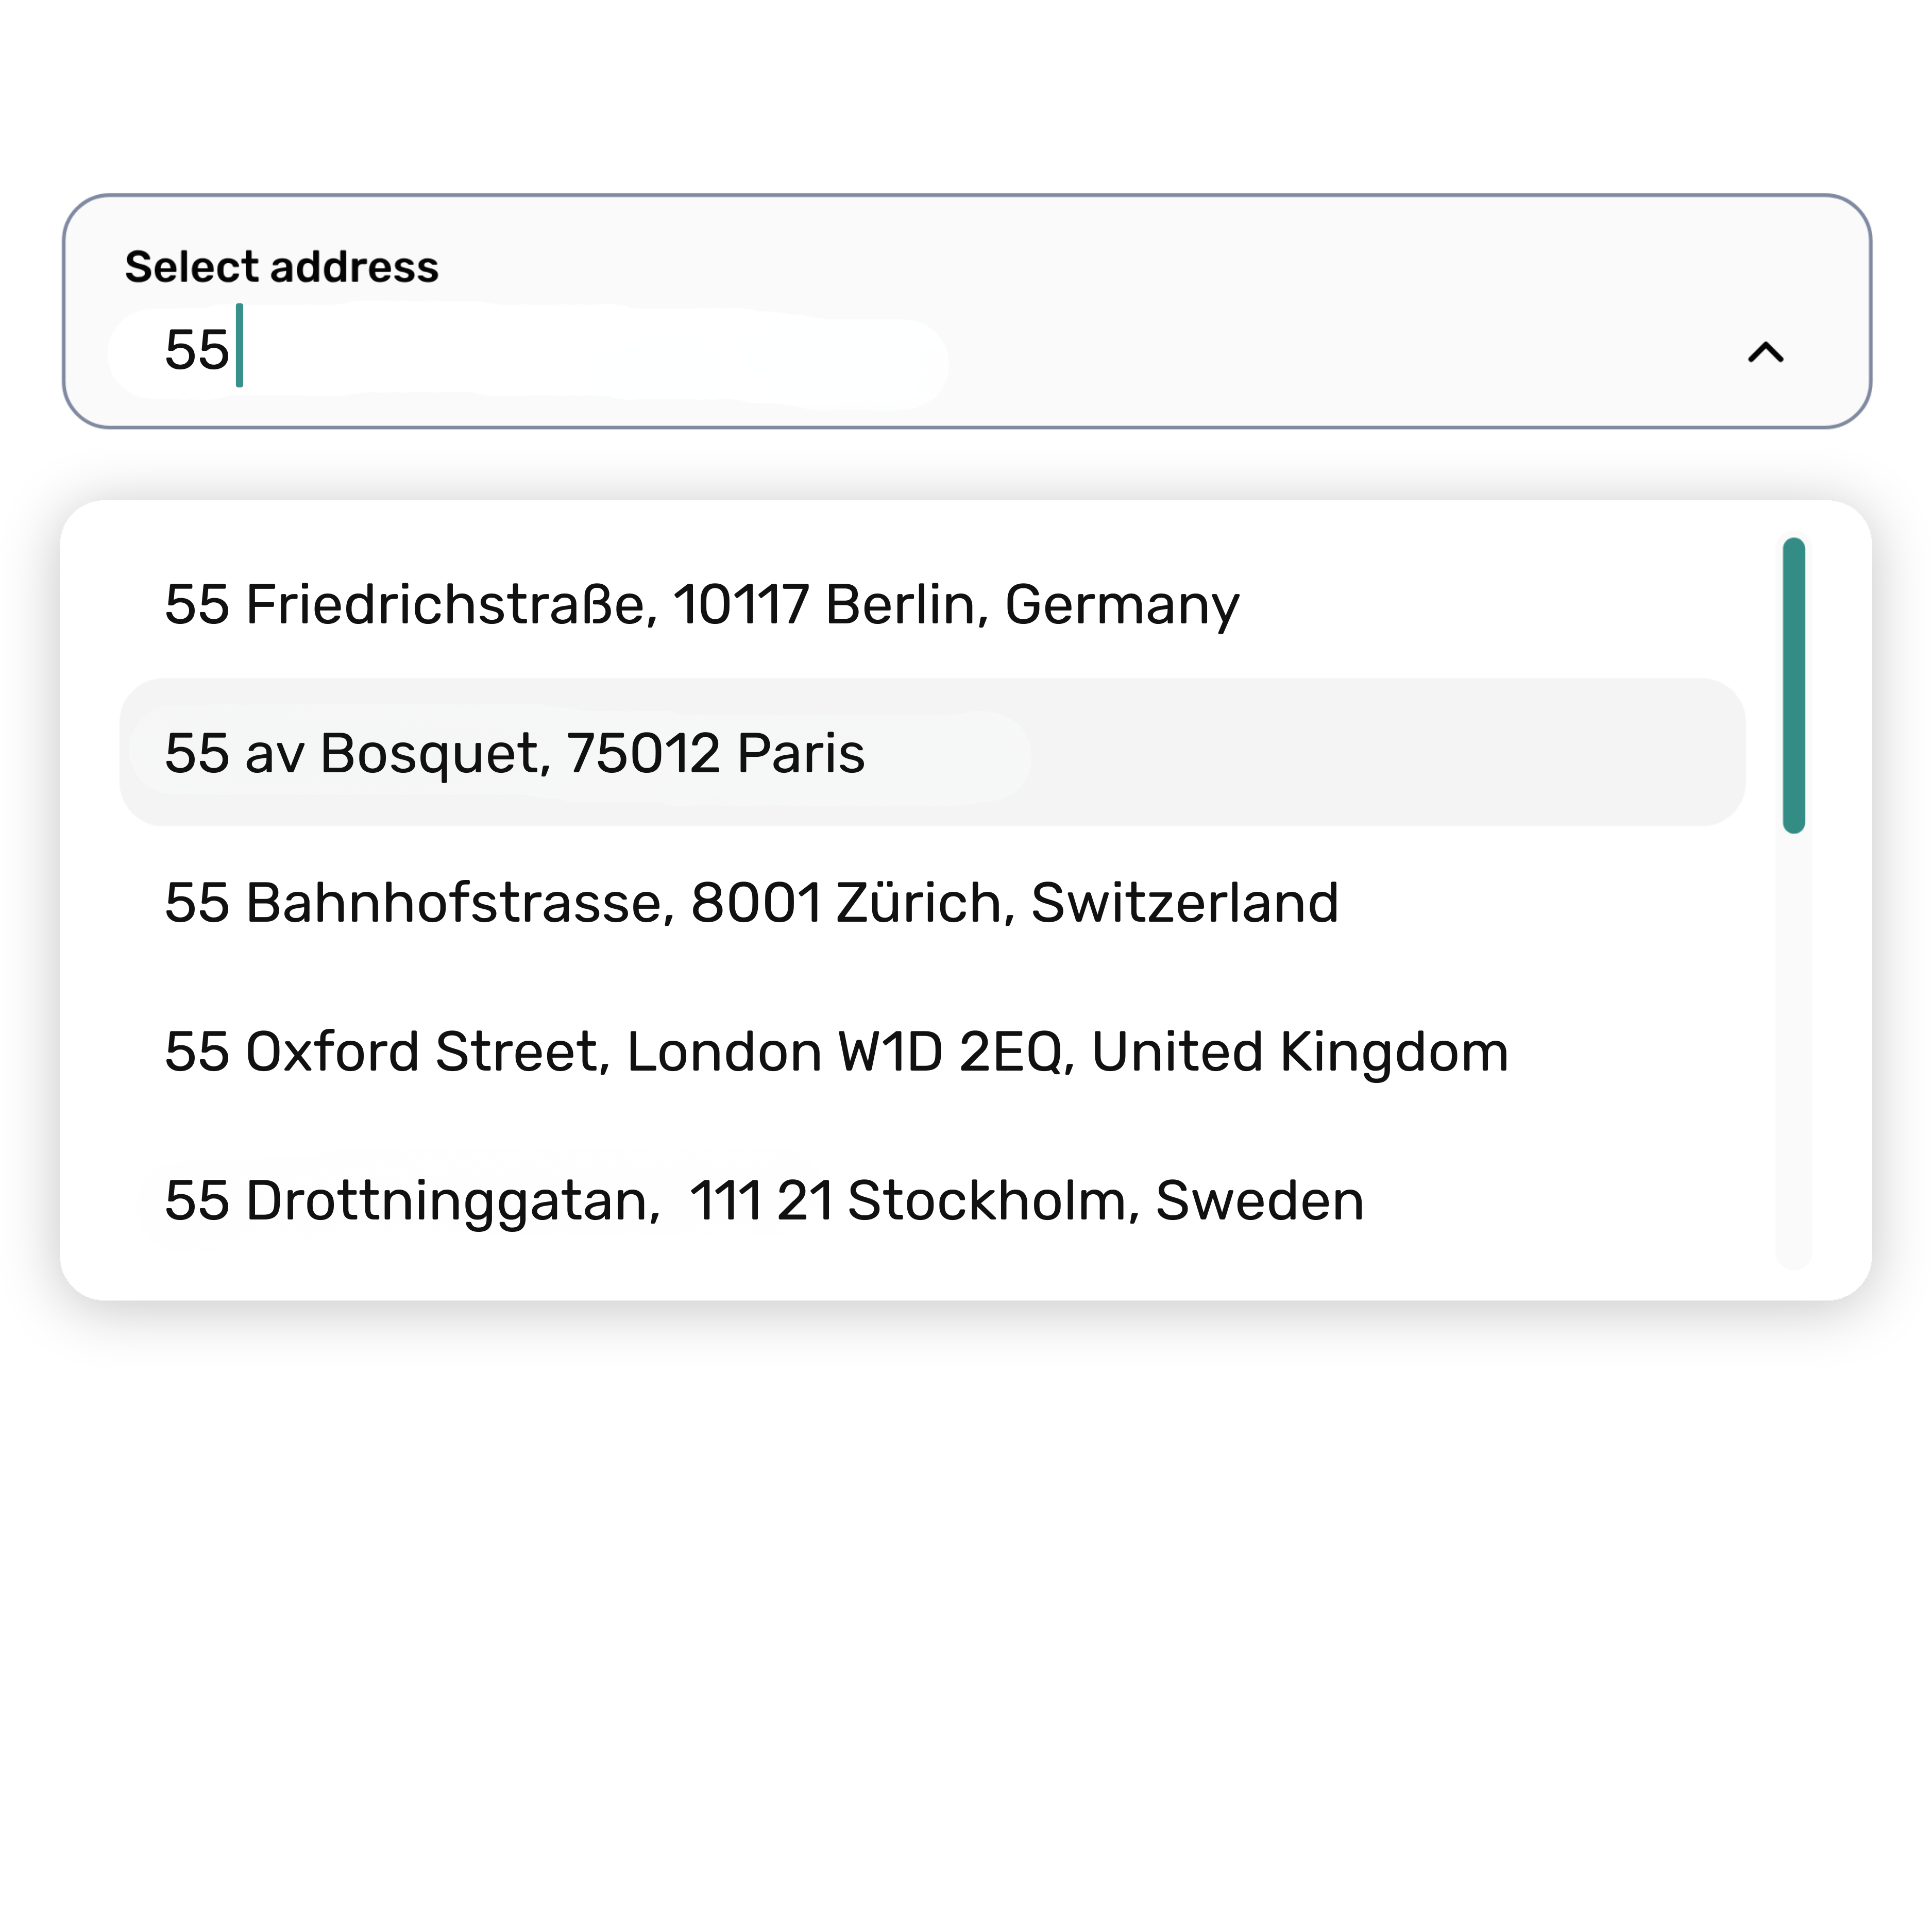
Task: Choose the 55 av Bosquet, 75012 Paris option
Action: (515, 753)
